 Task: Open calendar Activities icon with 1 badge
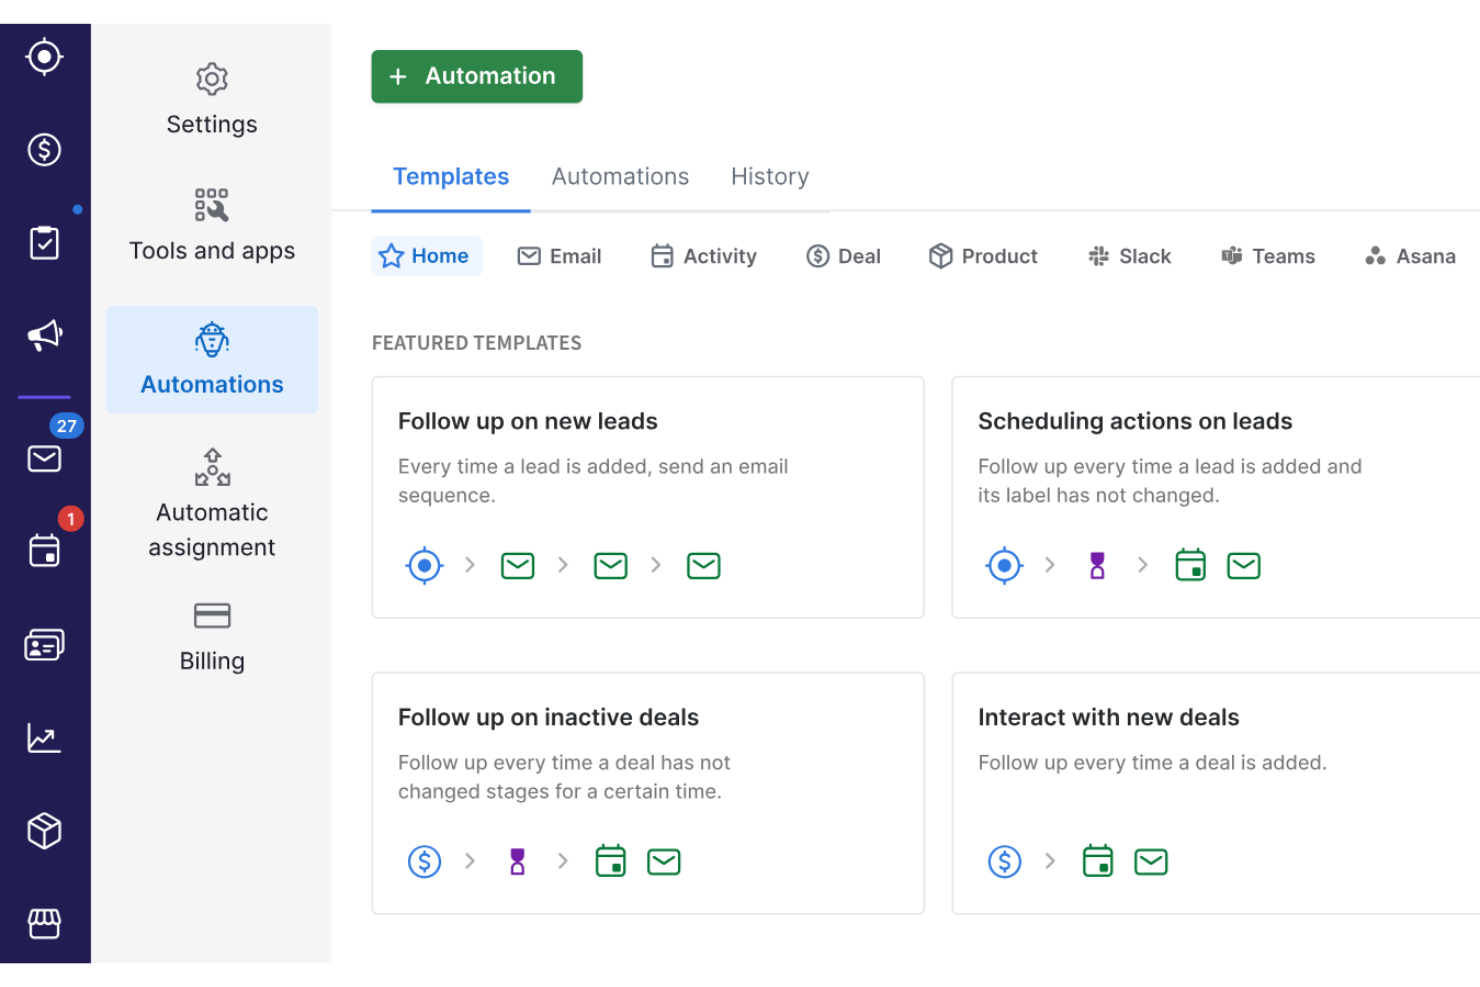coord(44,550)
